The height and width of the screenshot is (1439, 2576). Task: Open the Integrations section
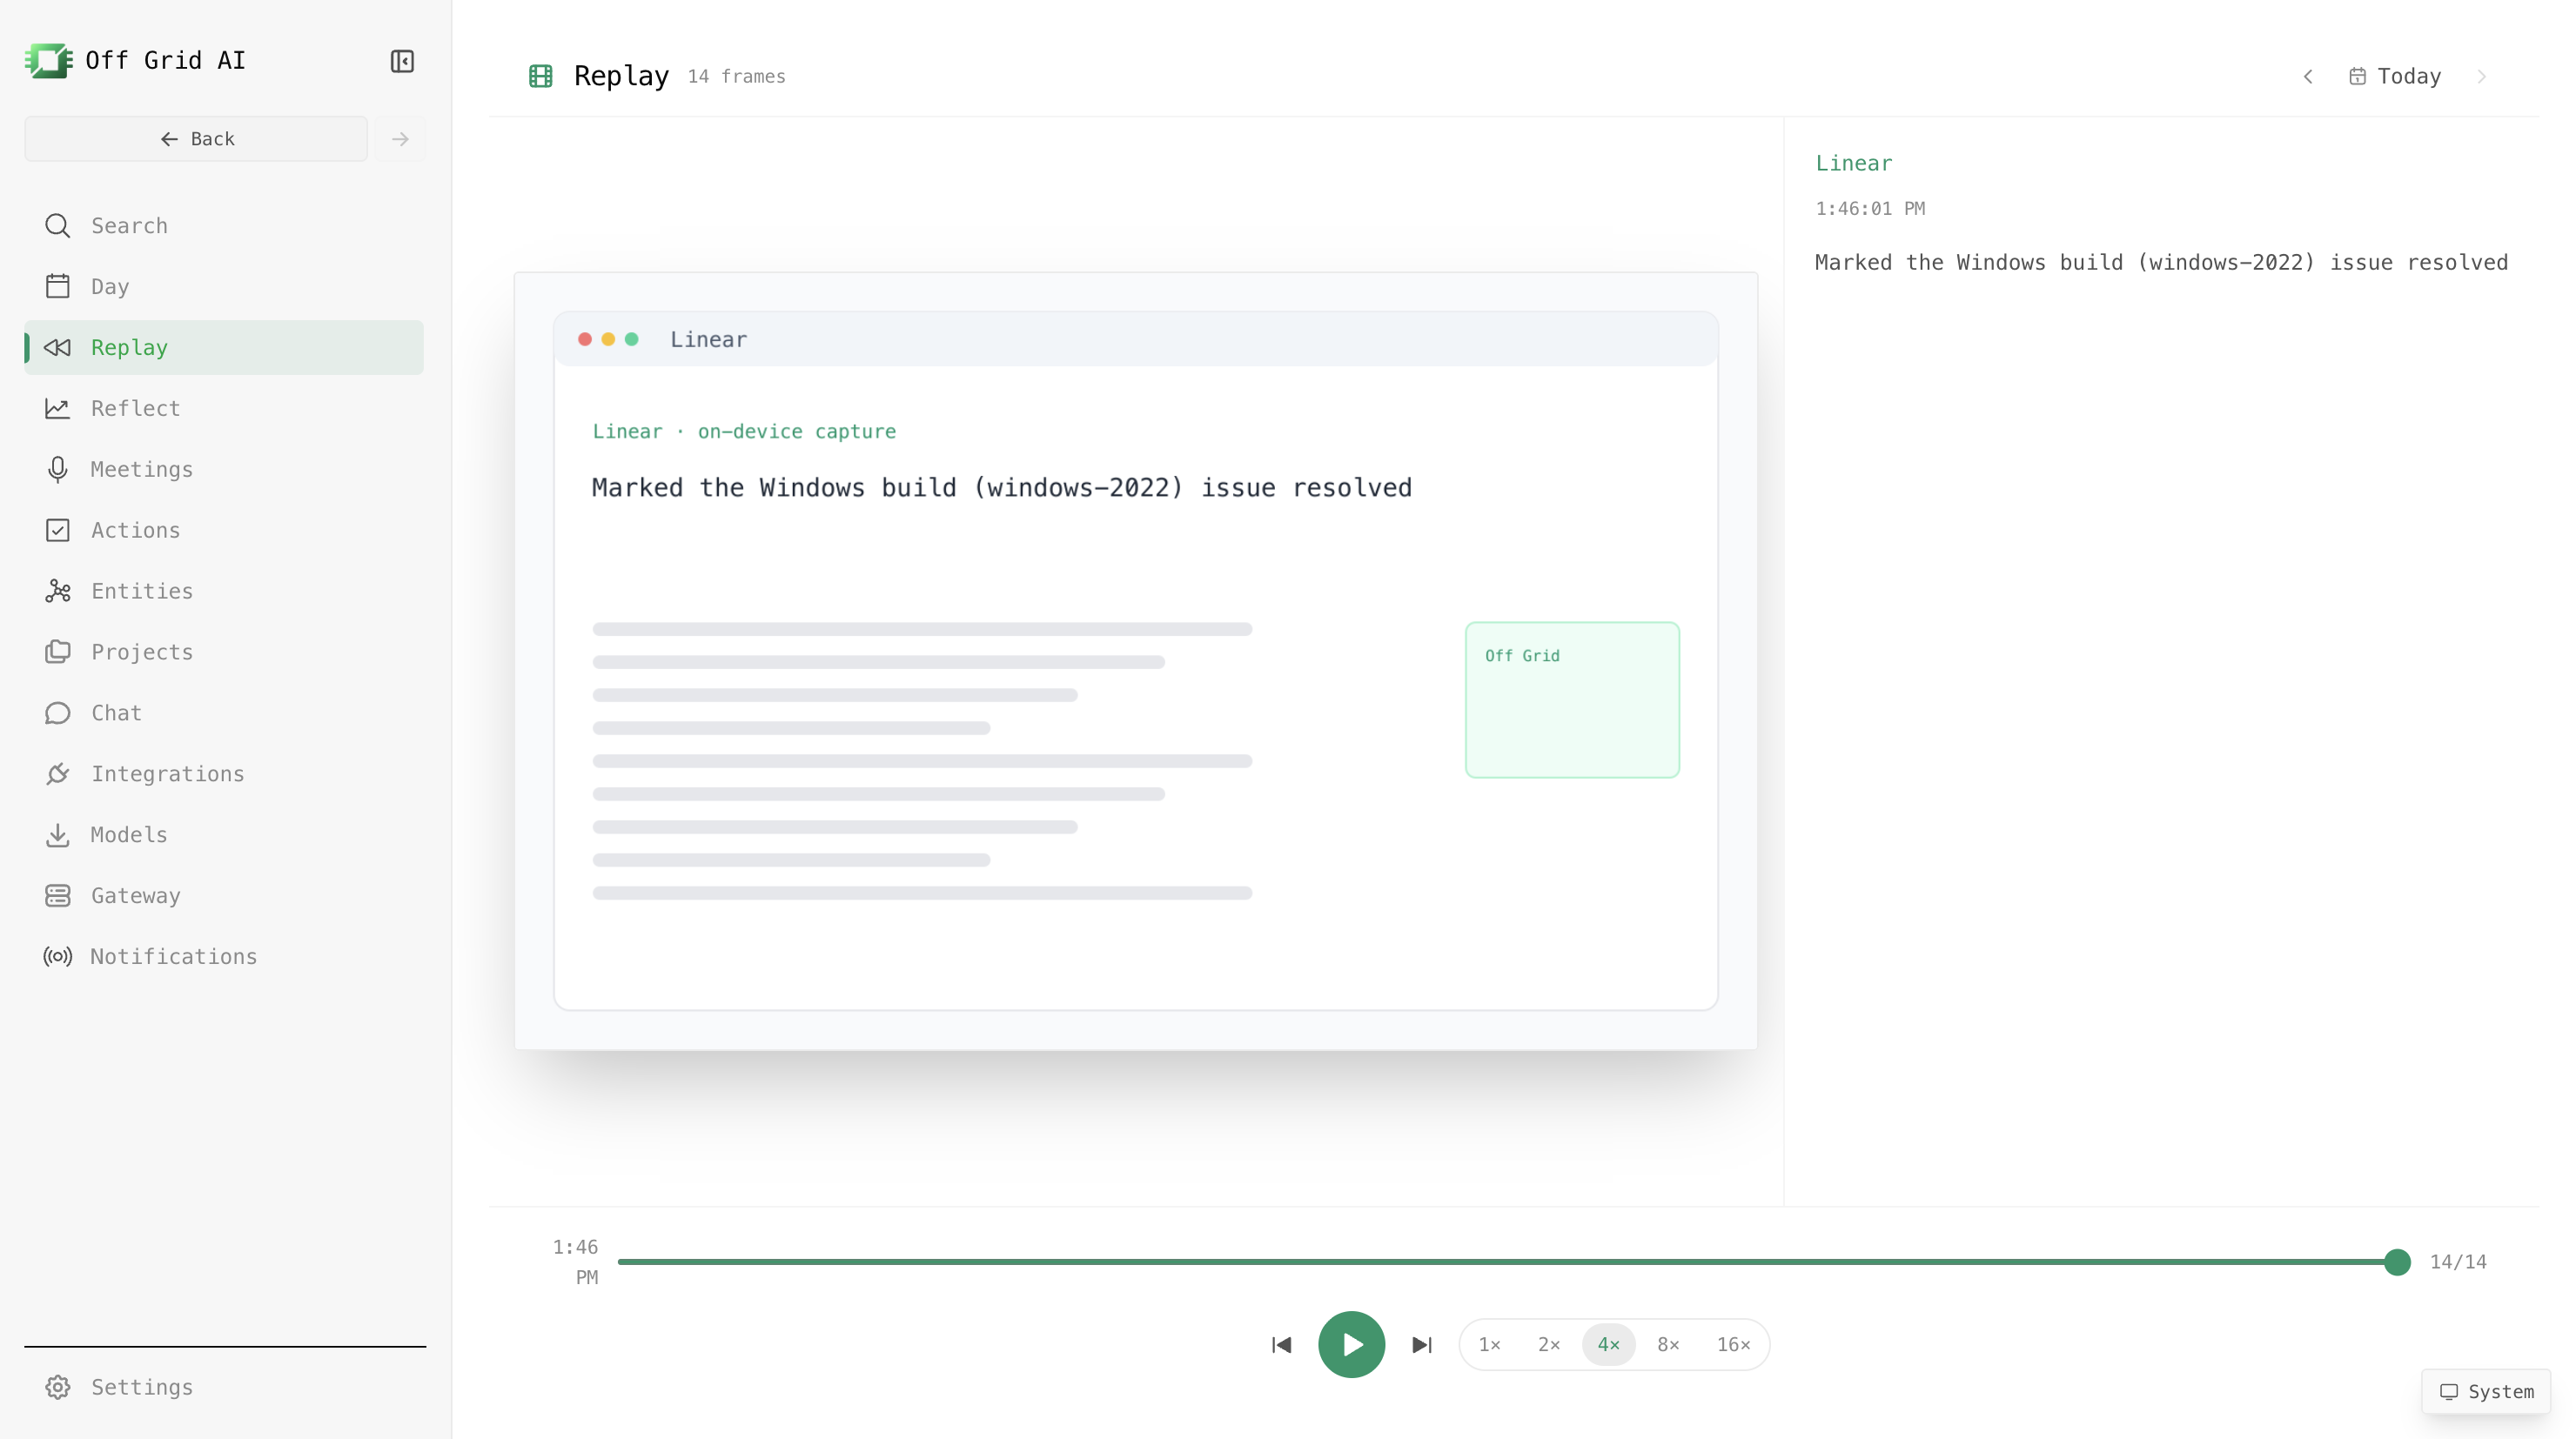(x=224, y=775)
